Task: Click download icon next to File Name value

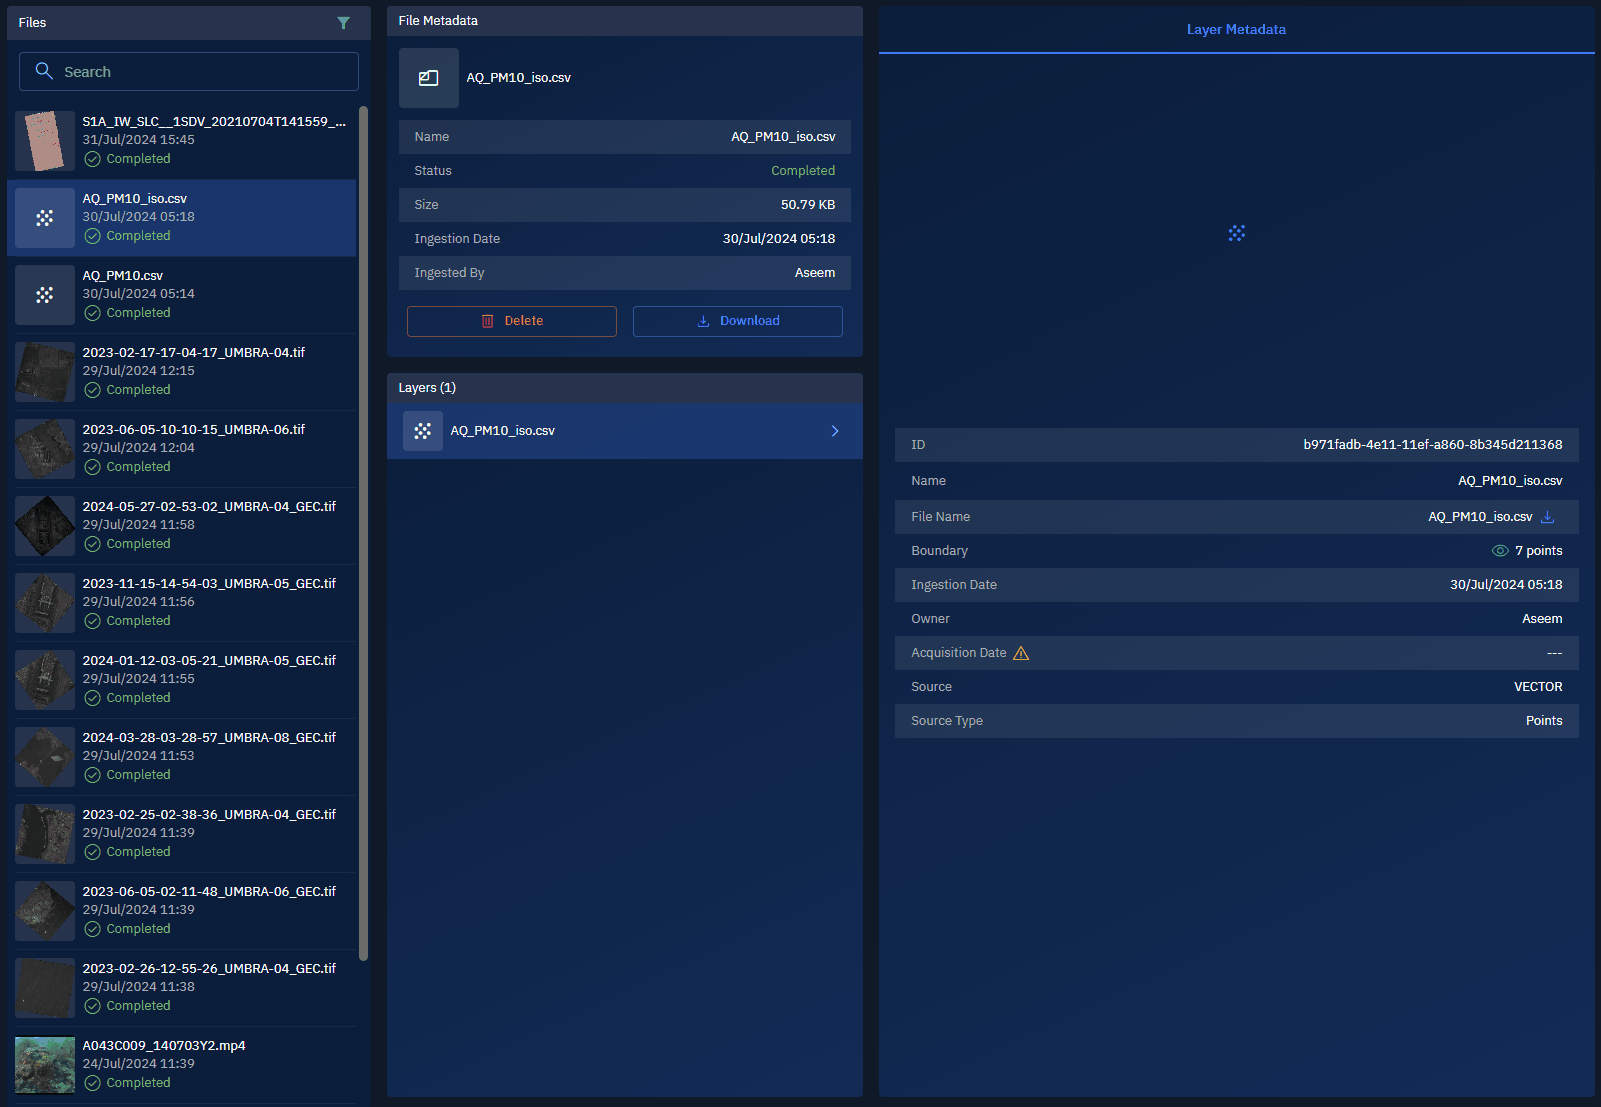Action: click(1547, 517)
